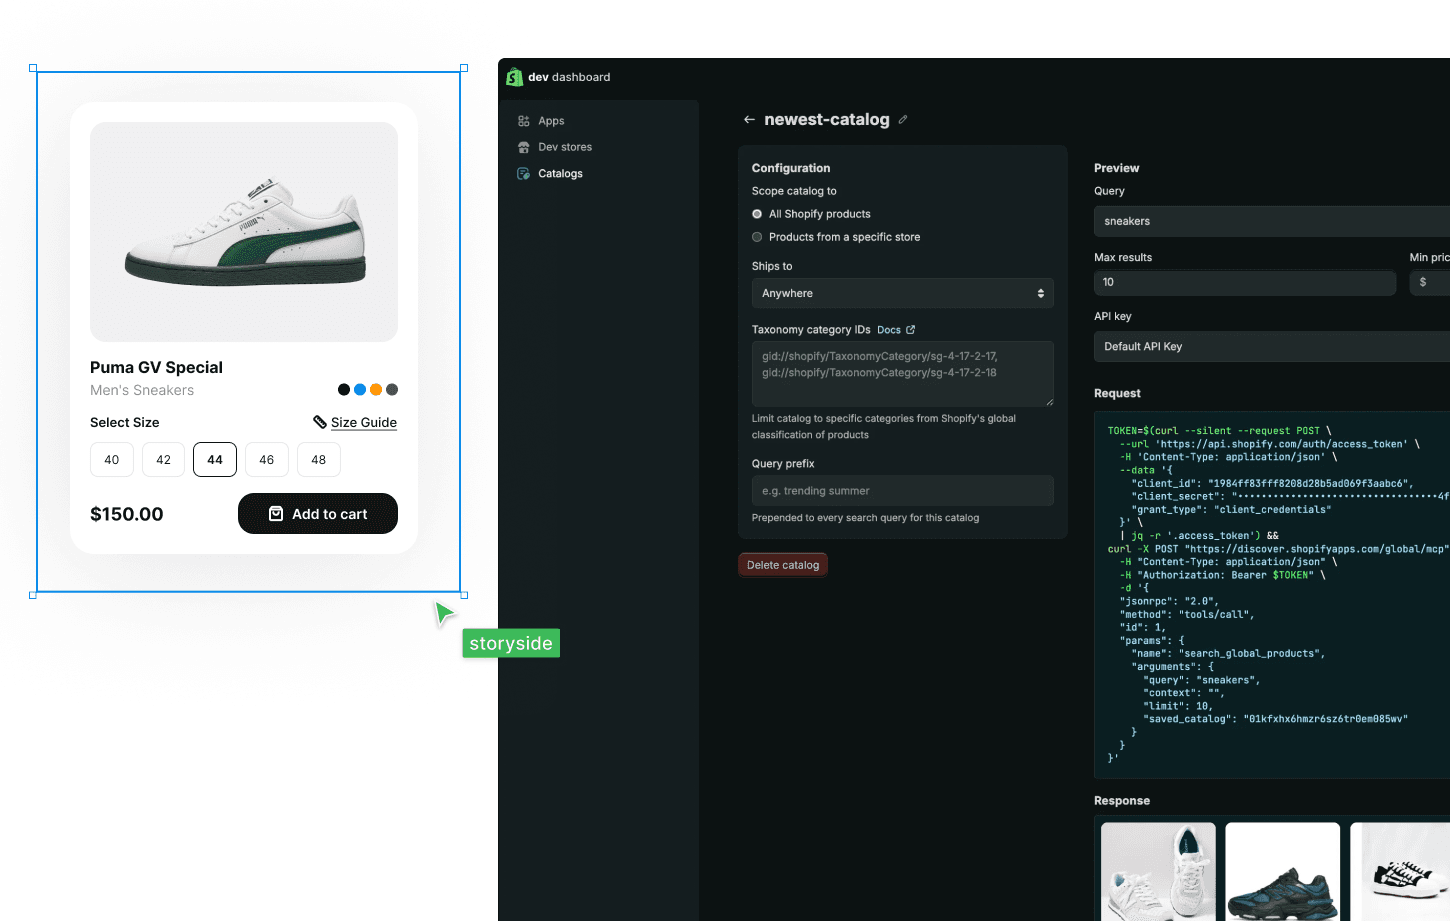Click the Query prefix input field
The width and height of the screenshot is (1450, 921).
tap(903, 491)
